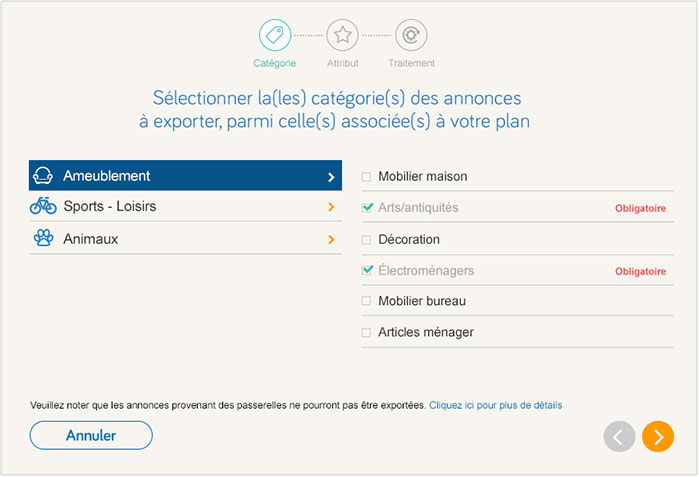Tick the Mobilier bureau checkbox
Viewport: 699px width, 477px height.
point(367,301)
